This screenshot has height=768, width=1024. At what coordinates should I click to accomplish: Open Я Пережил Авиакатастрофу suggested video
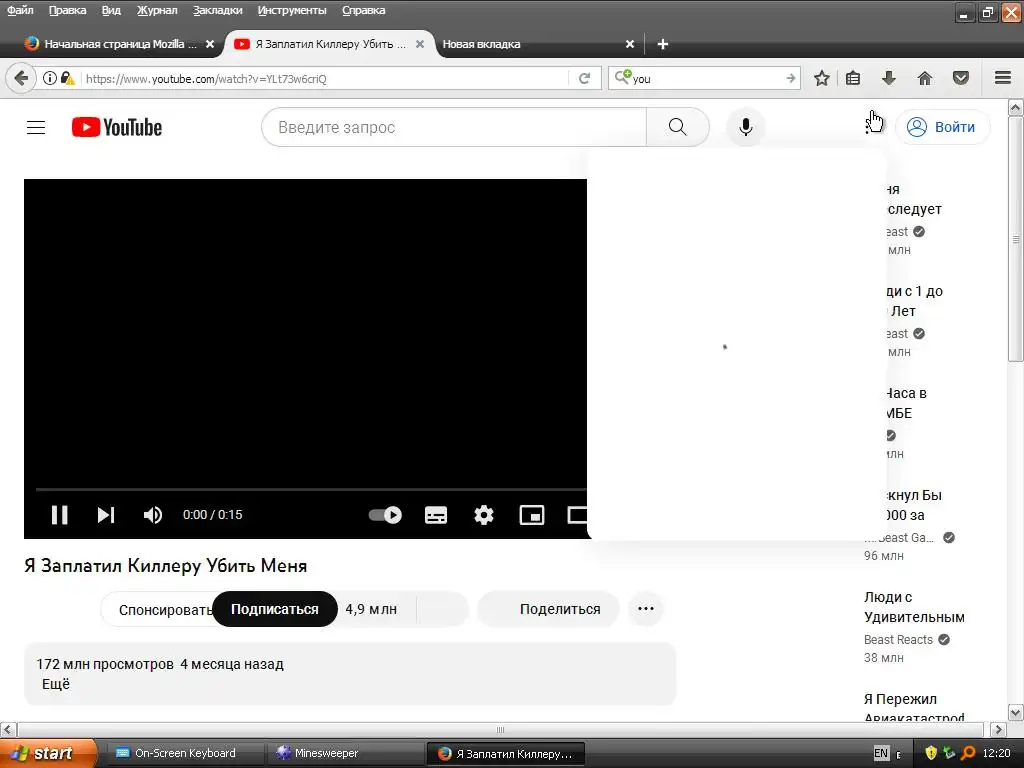click(914, 708)
